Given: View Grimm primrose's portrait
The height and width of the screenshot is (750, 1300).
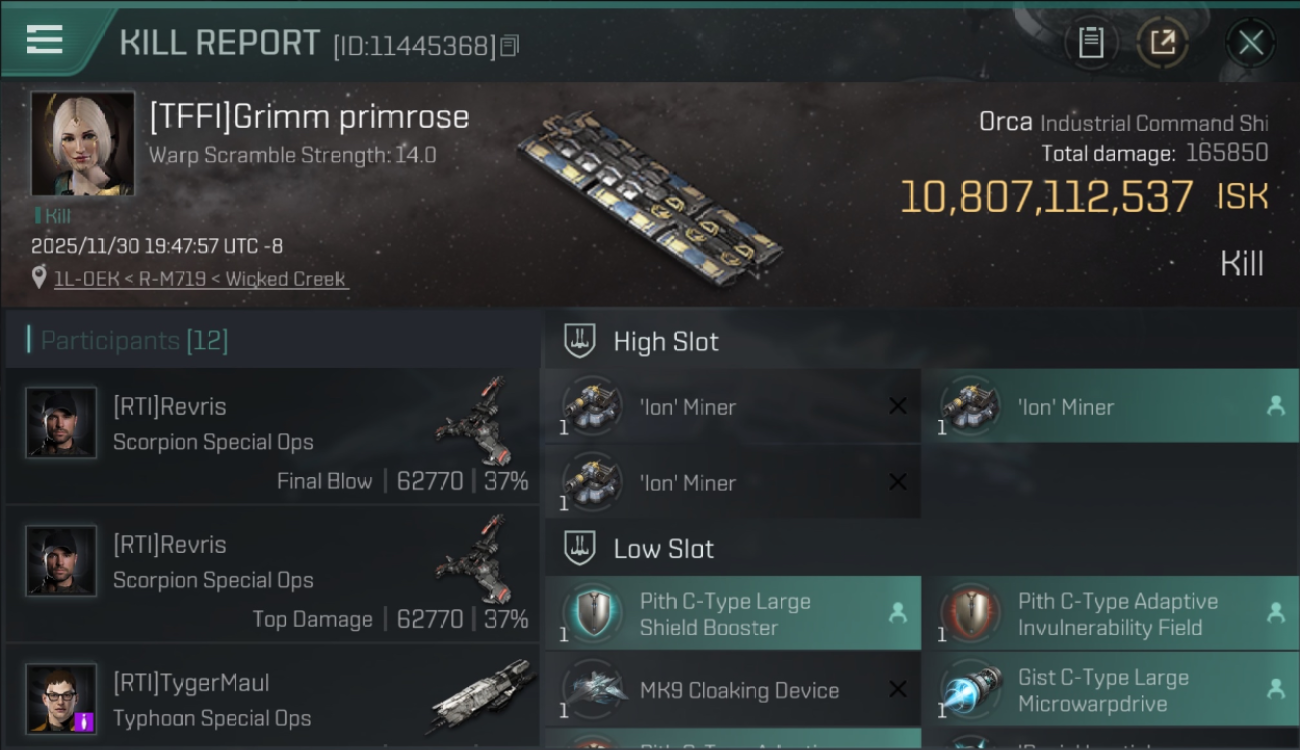Looking at the screenshot, I should (82, 143).
